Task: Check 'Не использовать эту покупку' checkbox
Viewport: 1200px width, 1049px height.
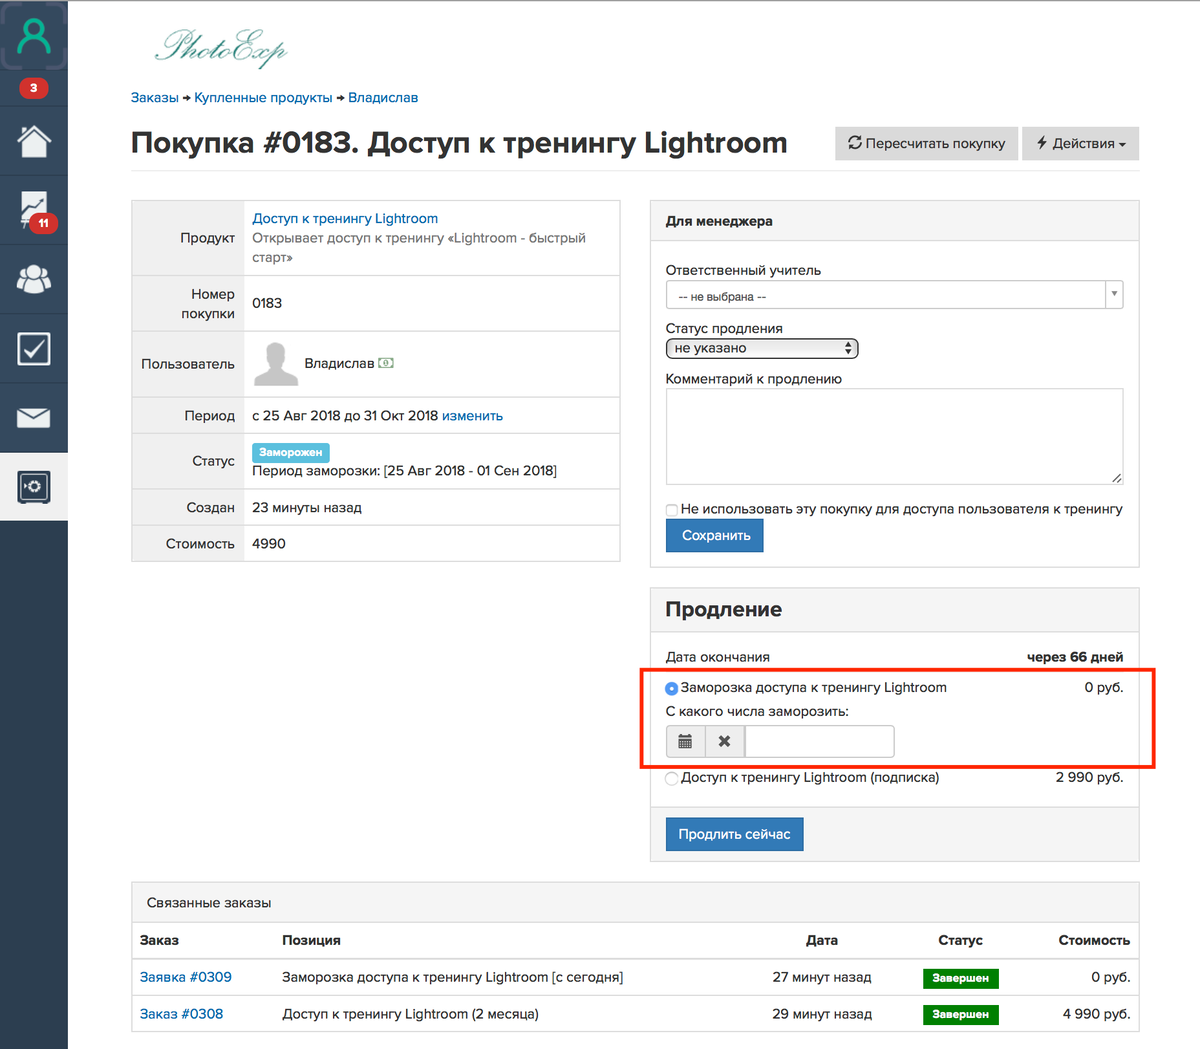Action: pos(672,510)
